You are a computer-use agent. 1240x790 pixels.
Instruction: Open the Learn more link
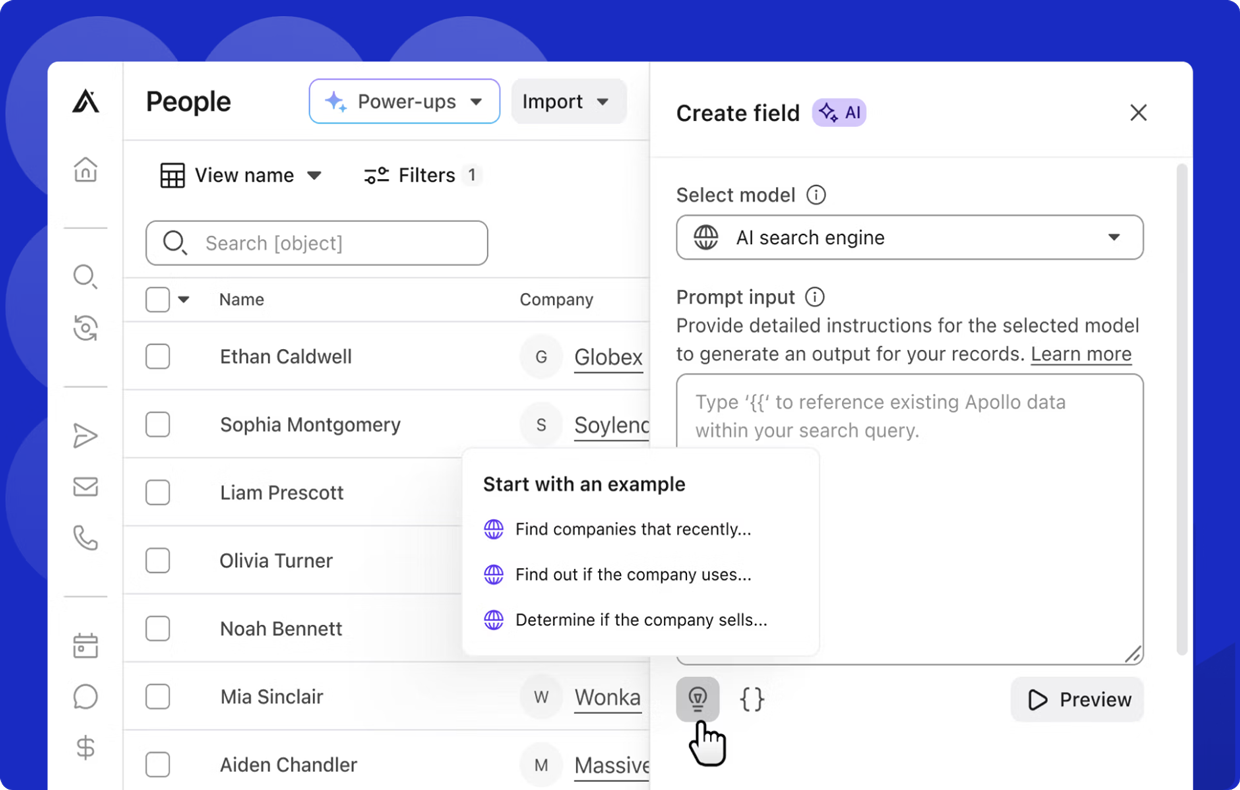point(1081,354)
